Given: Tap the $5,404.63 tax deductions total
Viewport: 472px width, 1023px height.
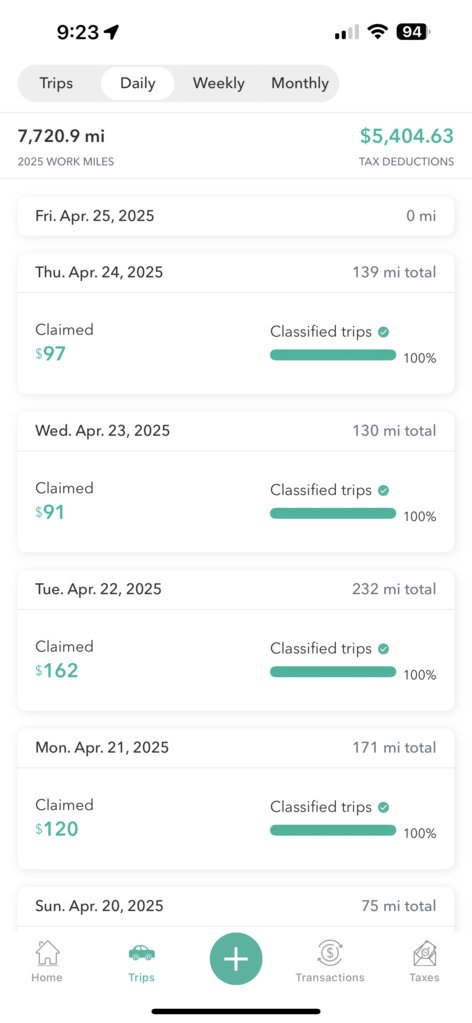Looking at the screenshot, I should (x=407, y=136).
